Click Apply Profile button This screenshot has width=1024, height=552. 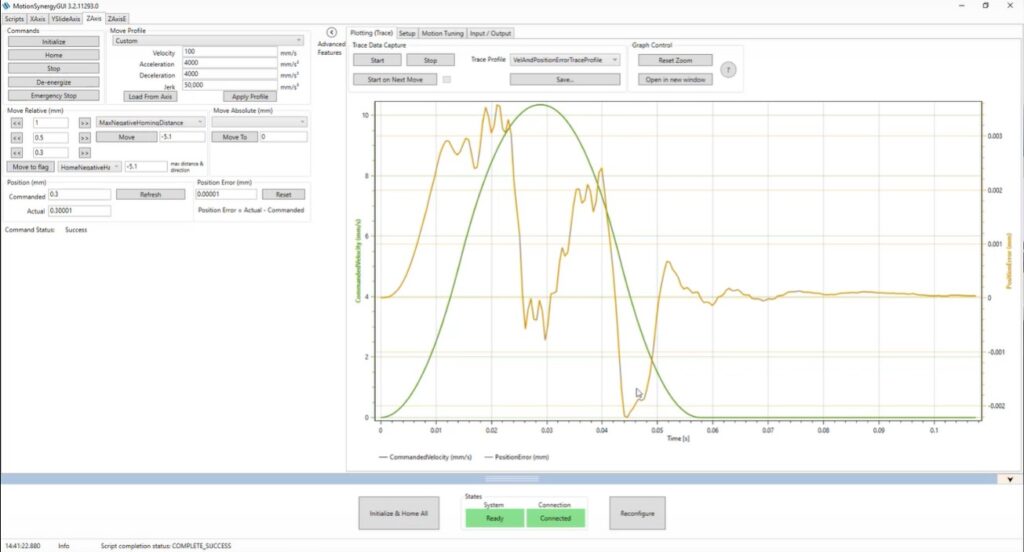point(250,97)
